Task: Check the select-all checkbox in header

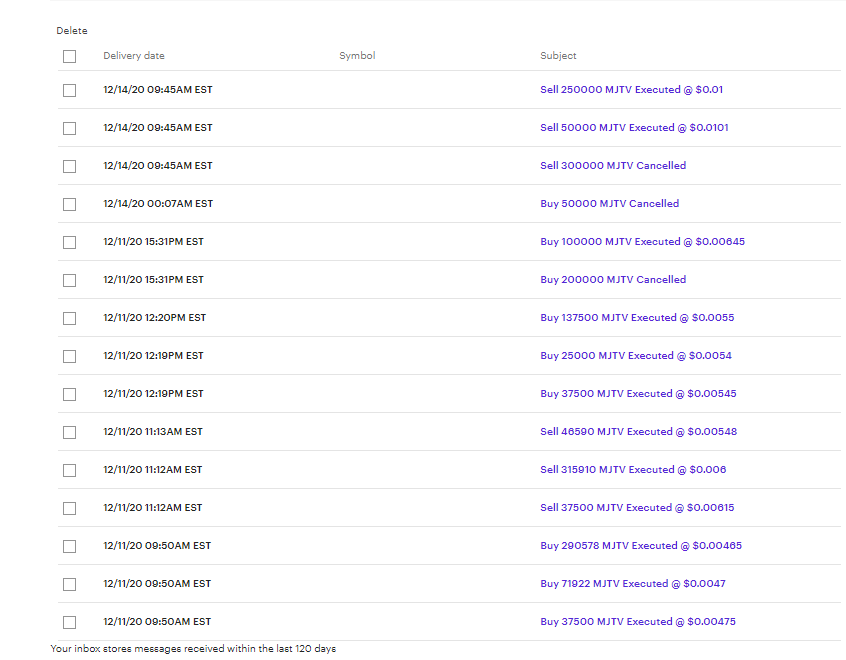Action: pos(69,56)
